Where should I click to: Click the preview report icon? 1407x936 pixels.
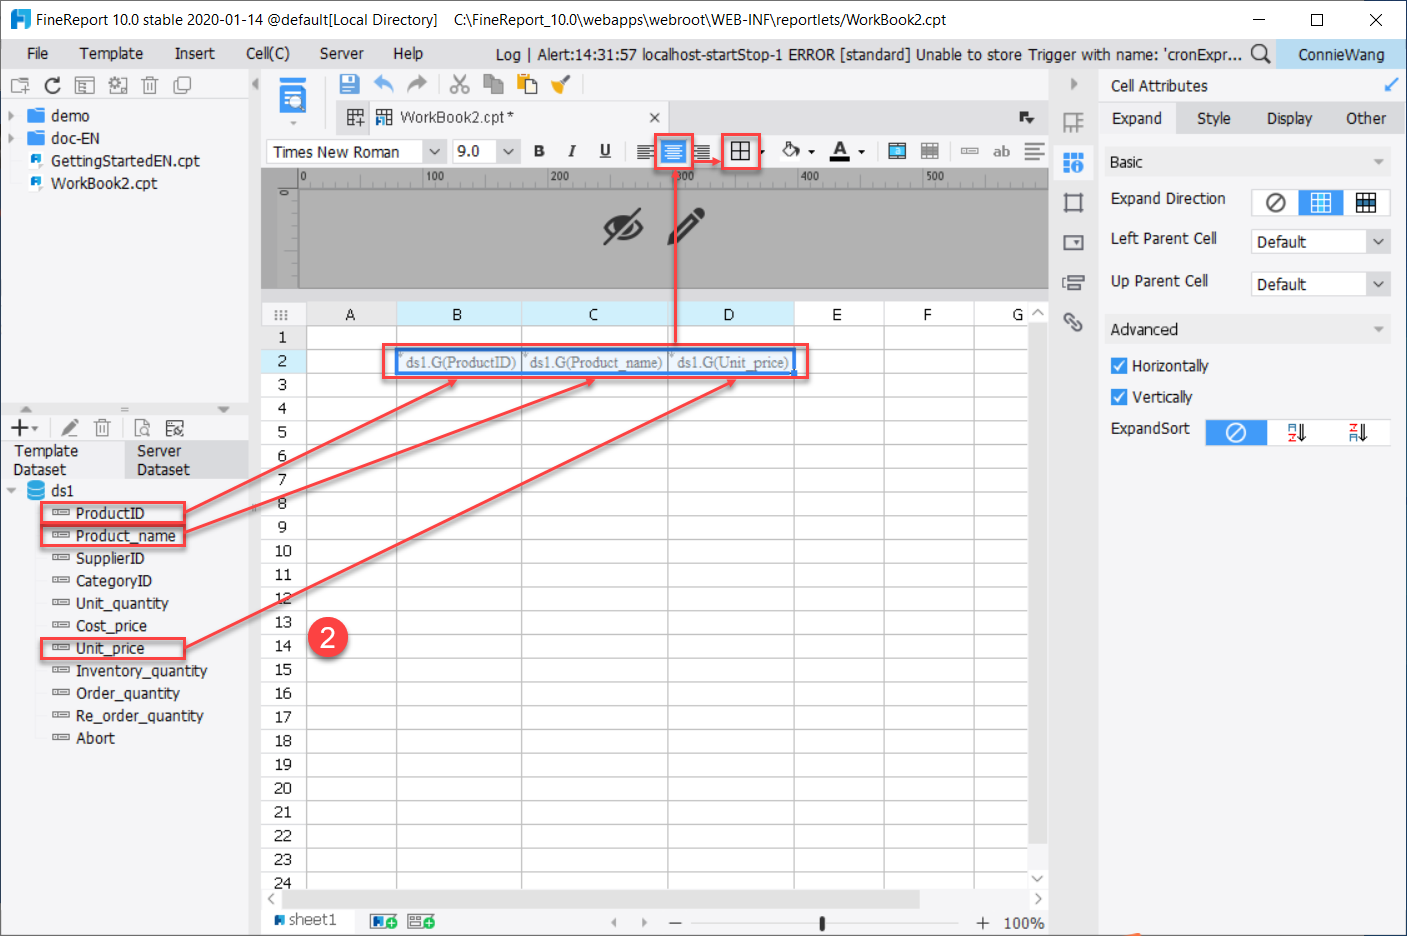(293, 97)
